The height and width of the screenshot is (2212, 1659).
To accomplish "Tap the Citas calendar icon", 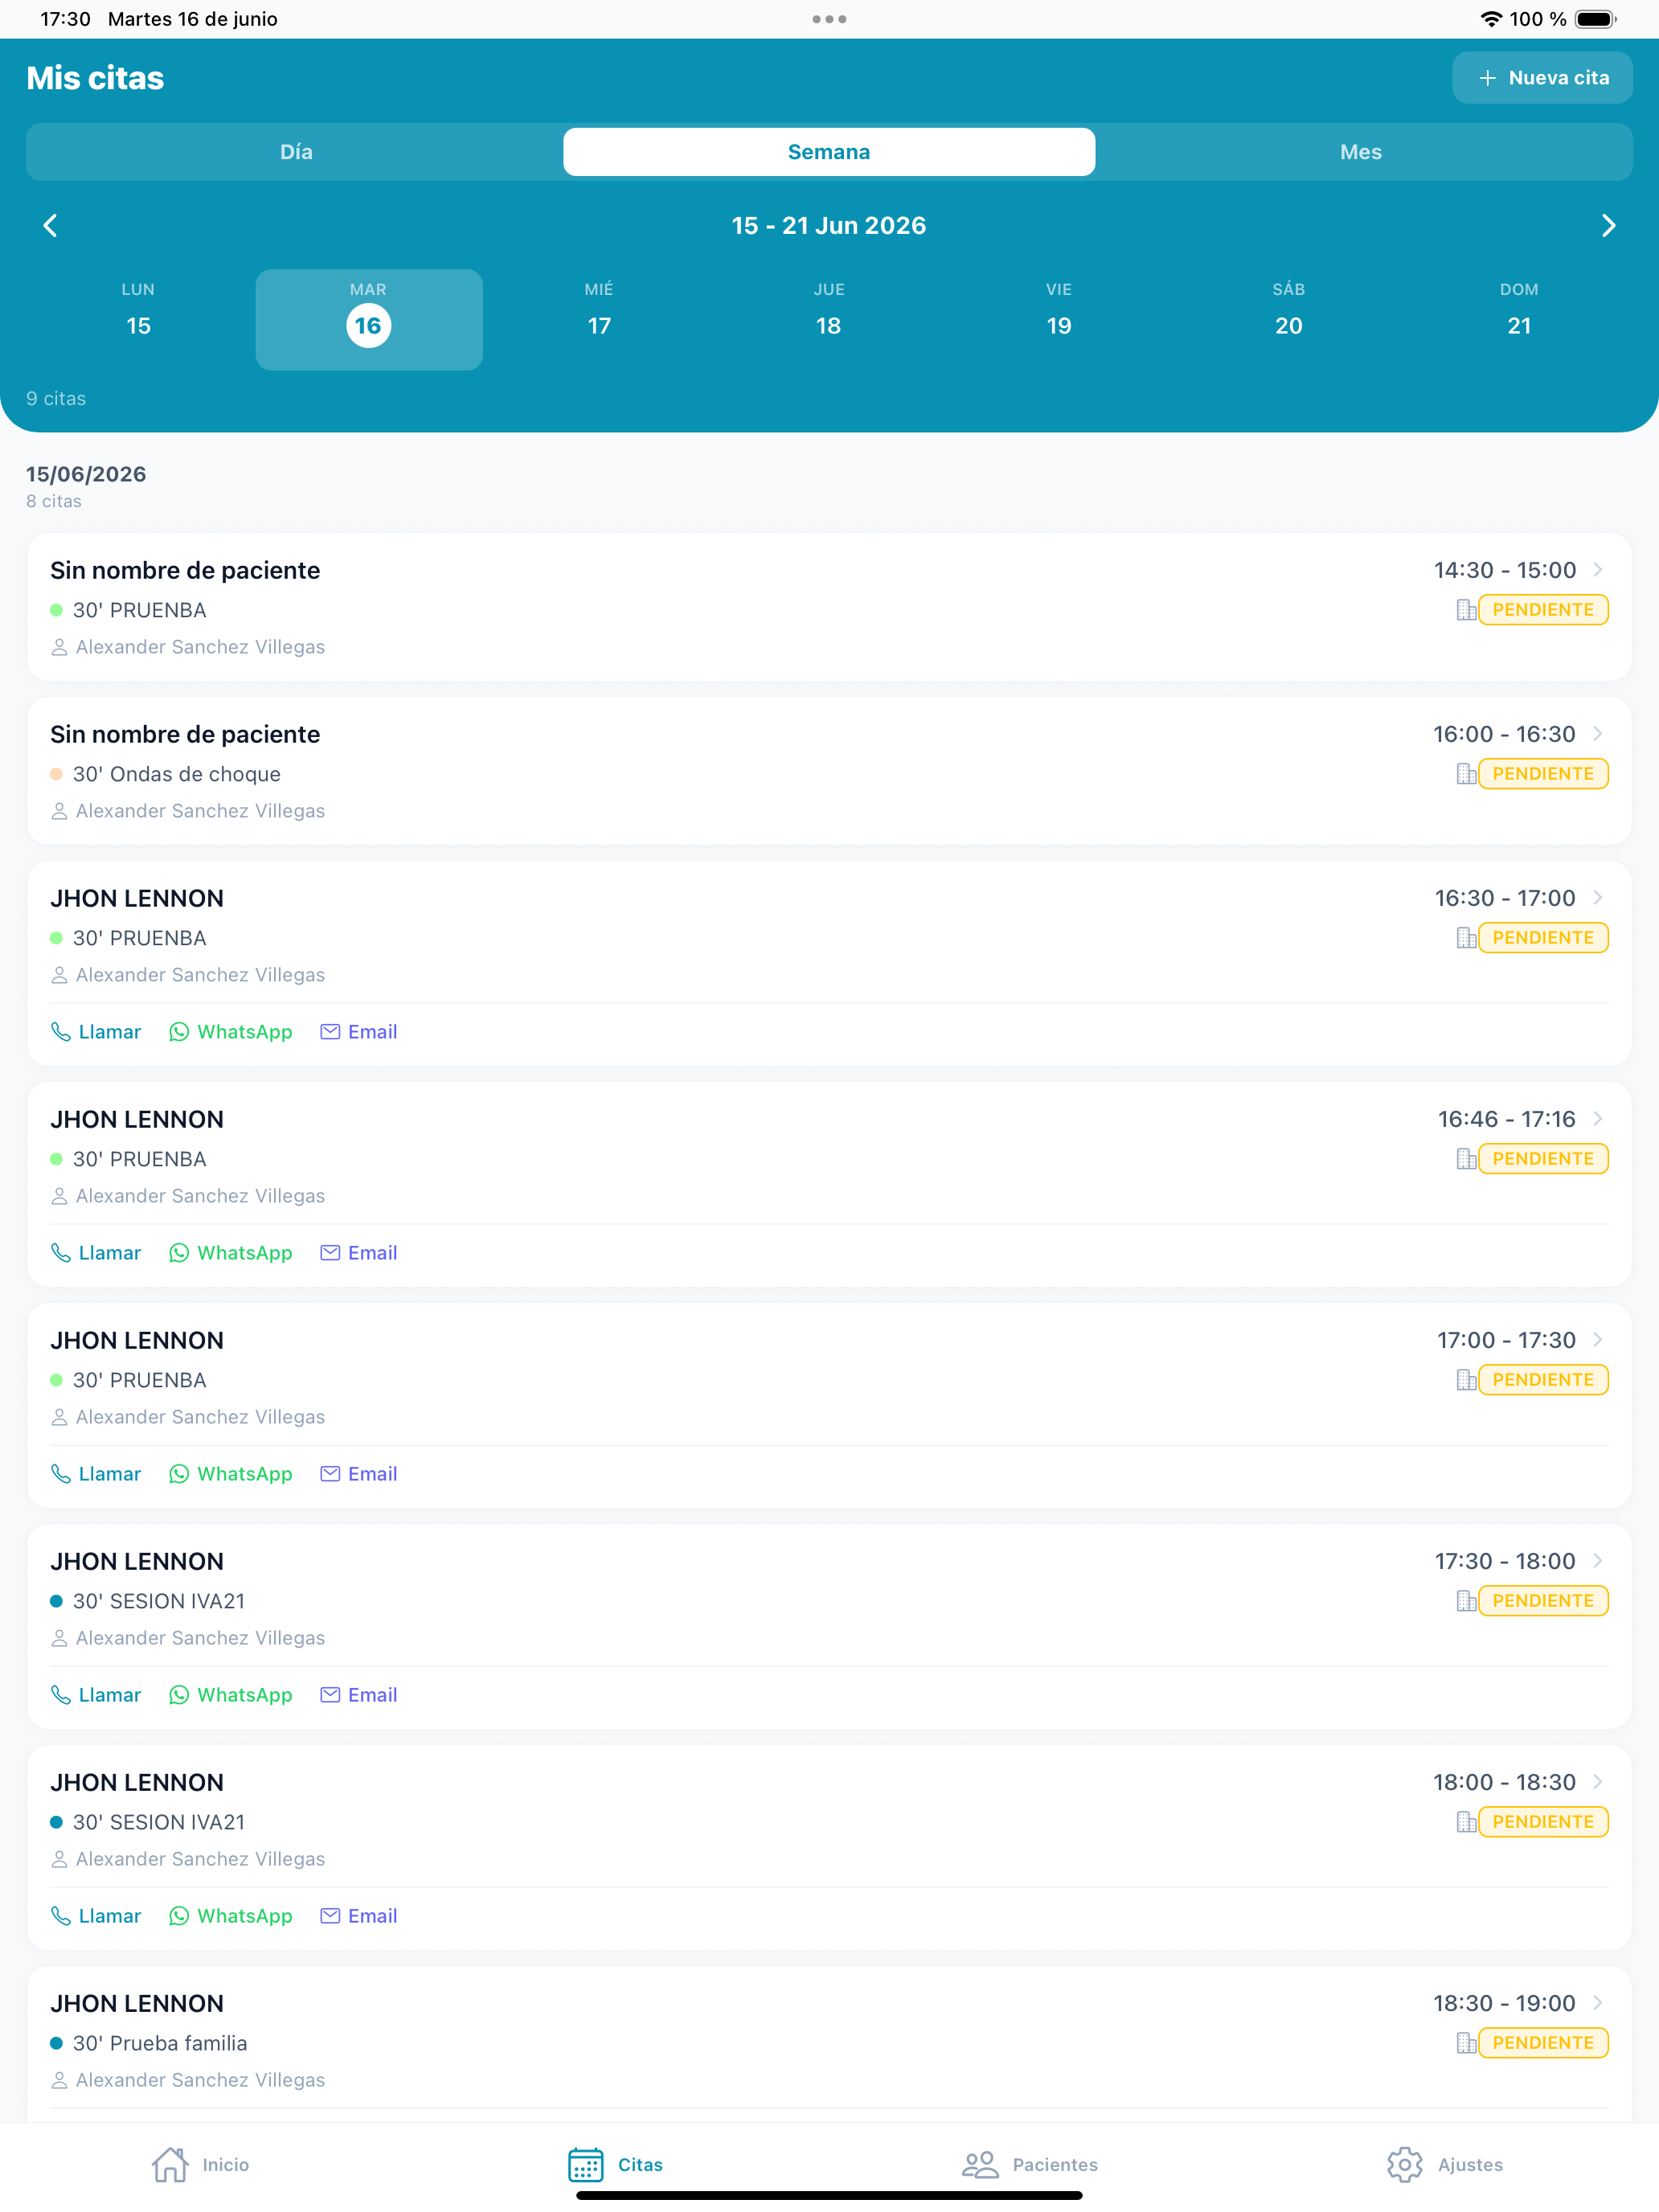I will click(586, 2164).
